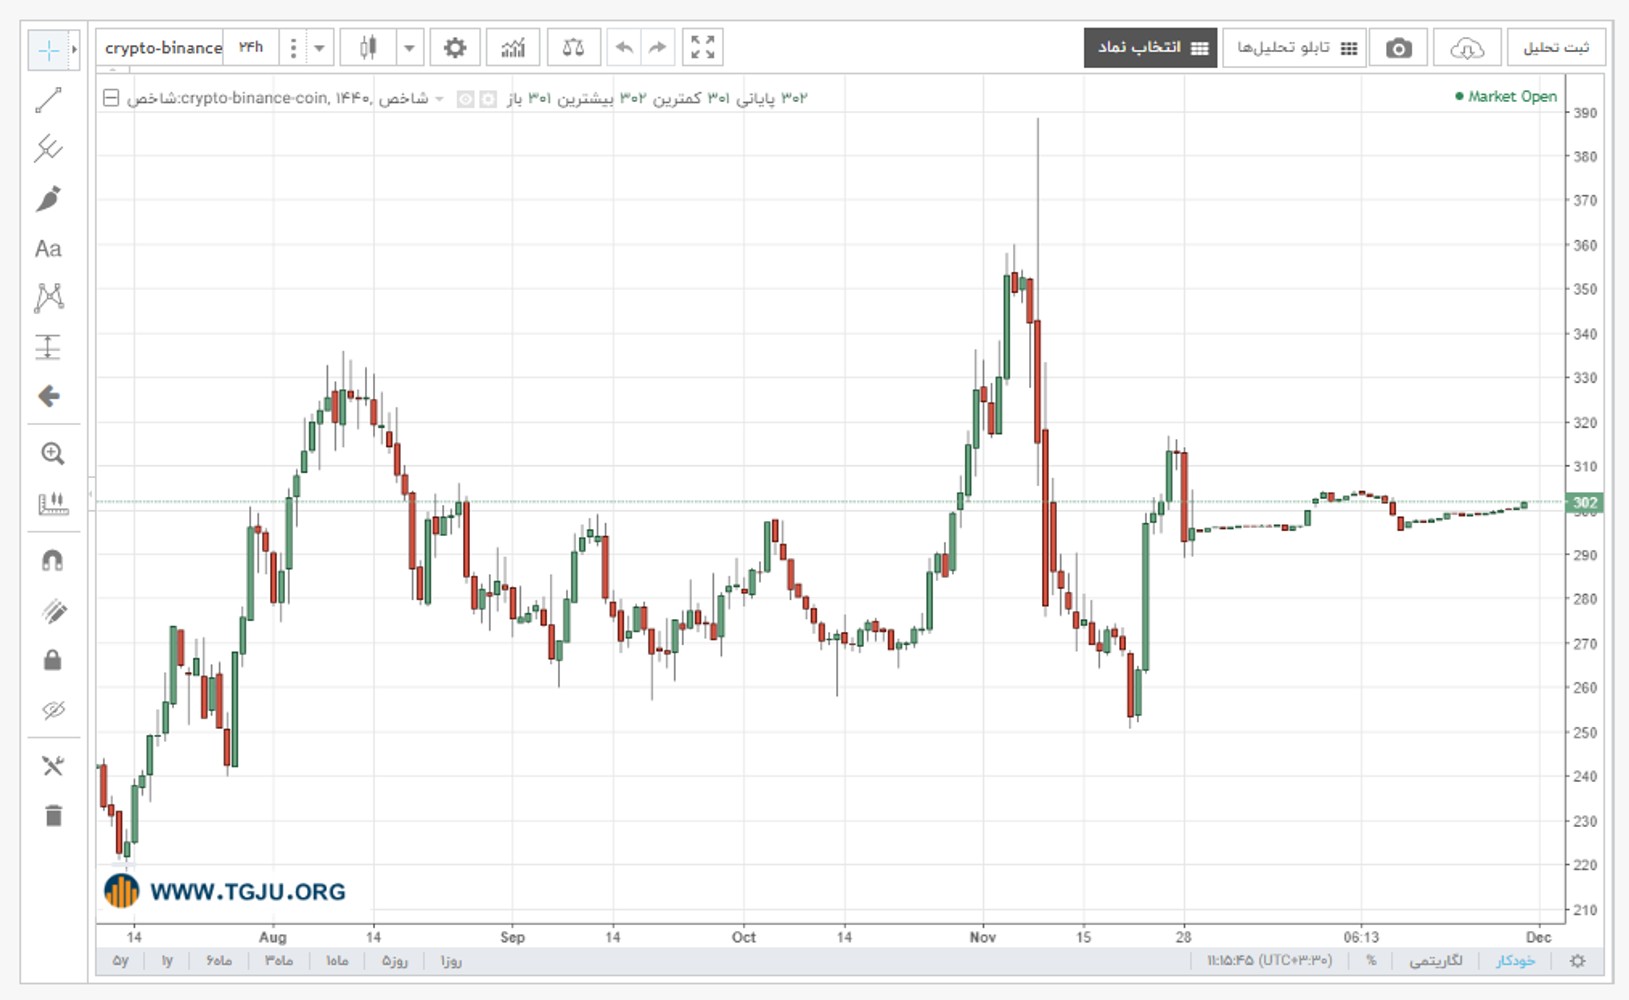Click the crypto-binance symbol input field

pyautogui.click(x=160, y=47)
